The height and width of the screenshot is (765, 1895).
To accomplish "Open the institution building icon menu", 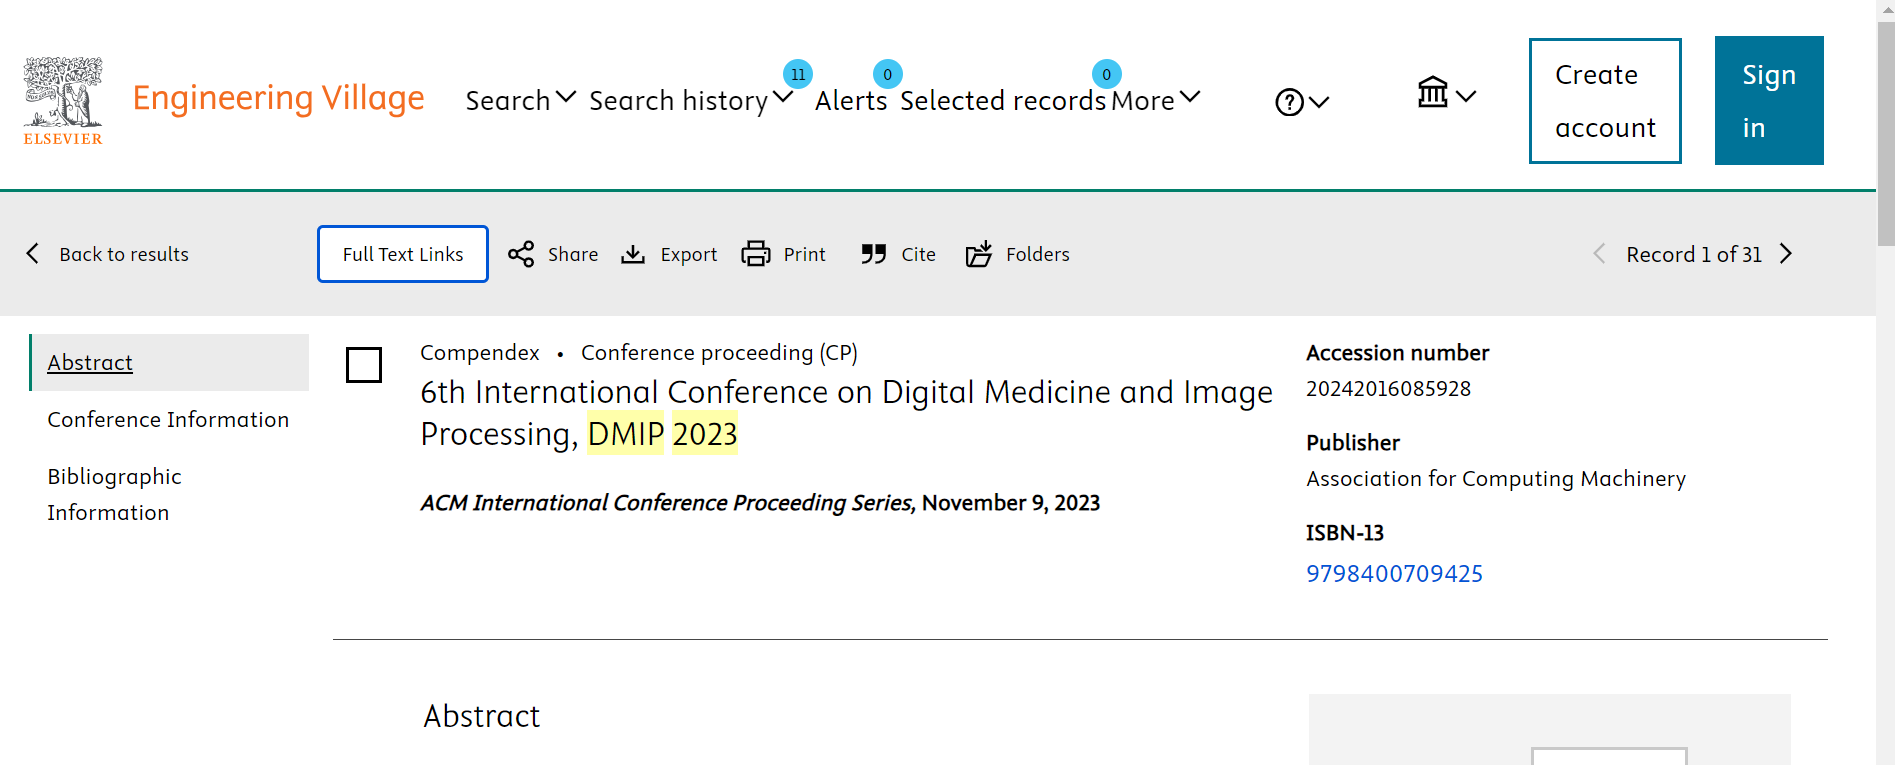I will coord(1446,93).
